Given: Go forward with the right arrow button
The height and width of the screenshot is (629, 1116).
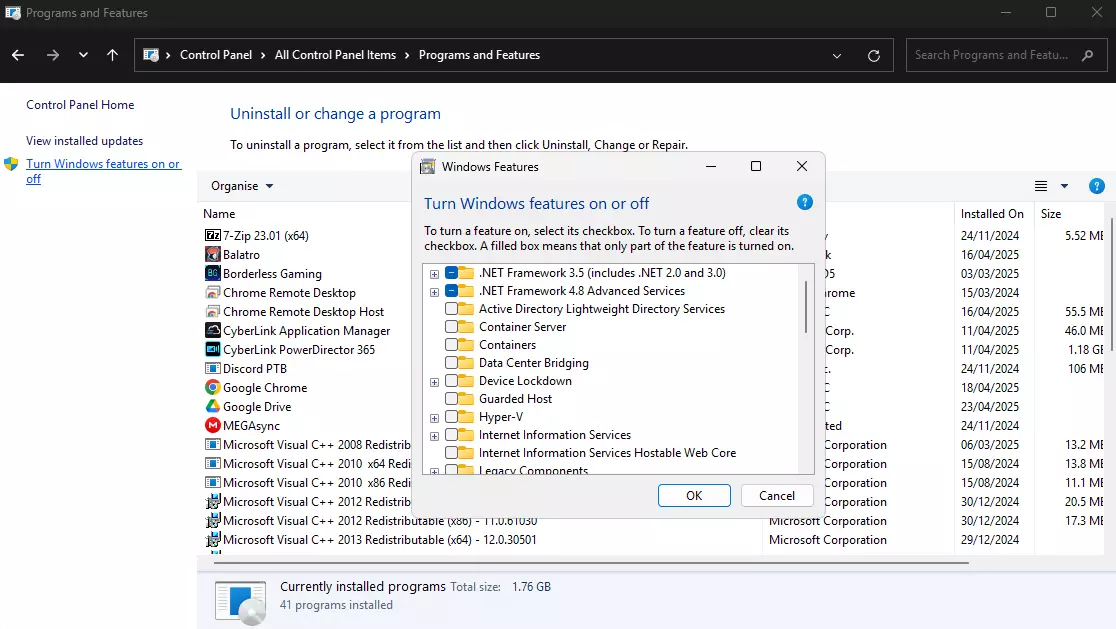Looking at the screenshot, I should [53, 55].
